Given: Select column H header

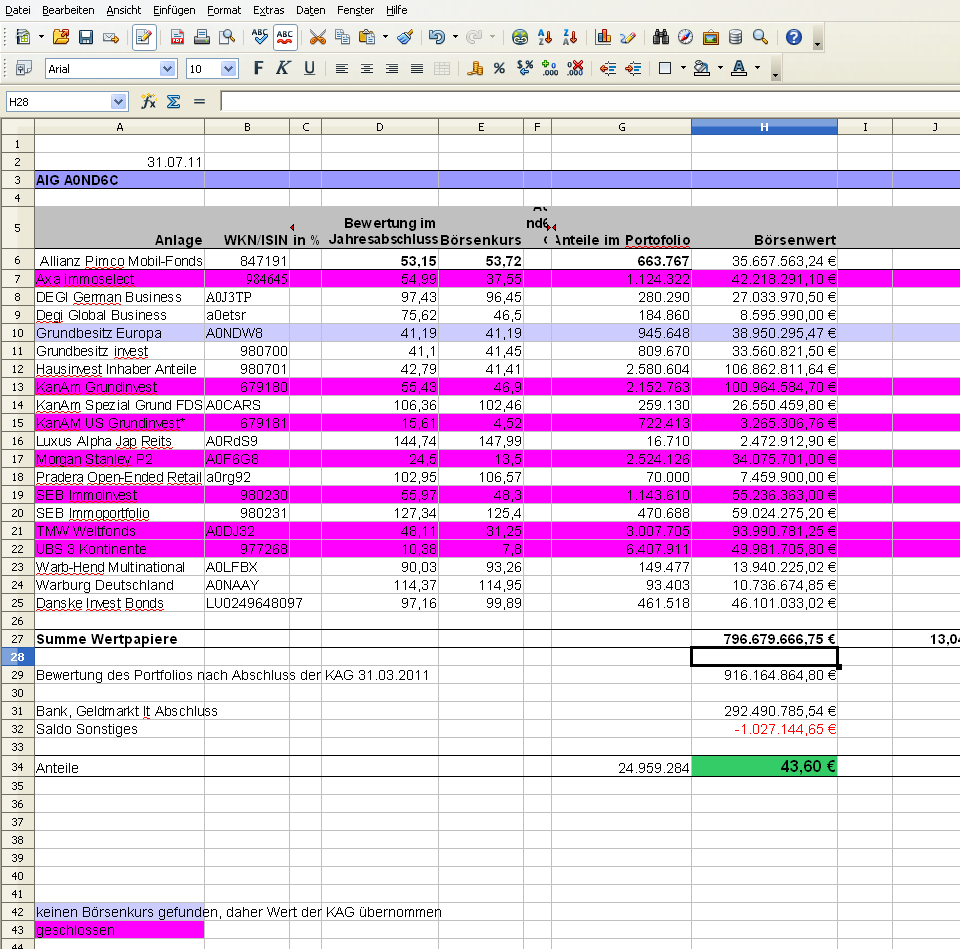Looking at the screenshot, I should pos(764,126).
